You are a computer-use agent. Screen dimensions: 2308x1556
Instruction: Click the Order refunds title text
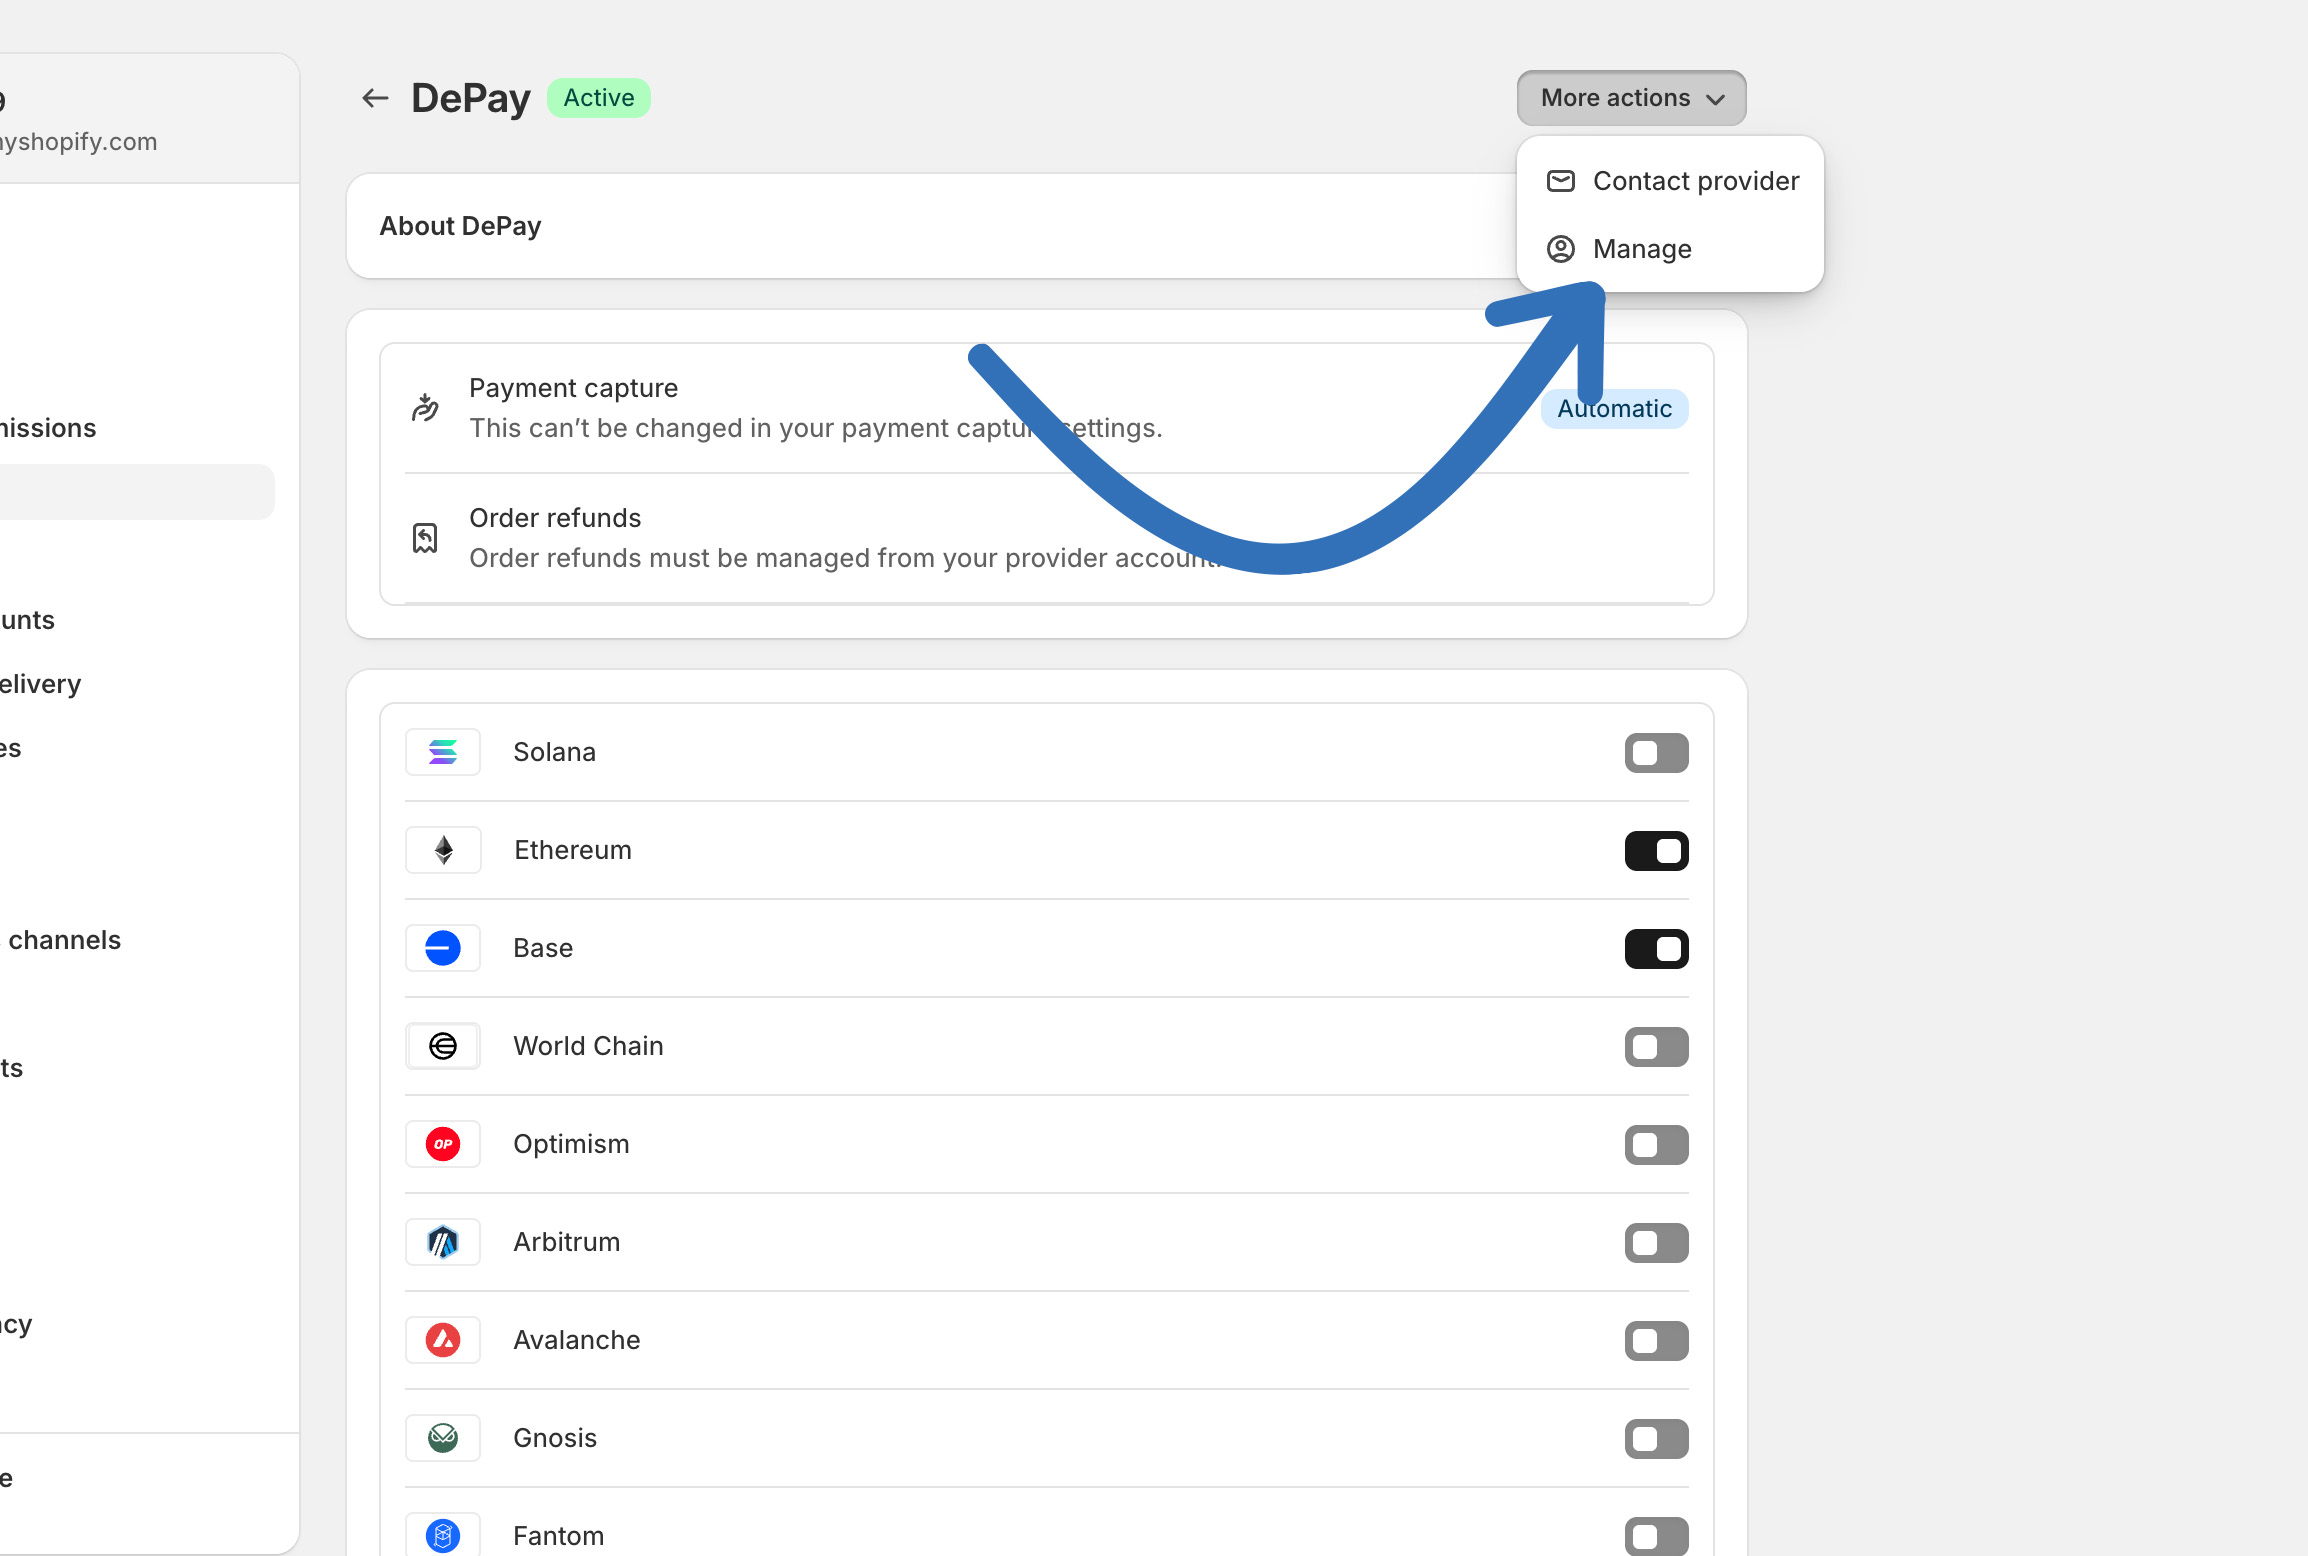[x=555, y=518]
